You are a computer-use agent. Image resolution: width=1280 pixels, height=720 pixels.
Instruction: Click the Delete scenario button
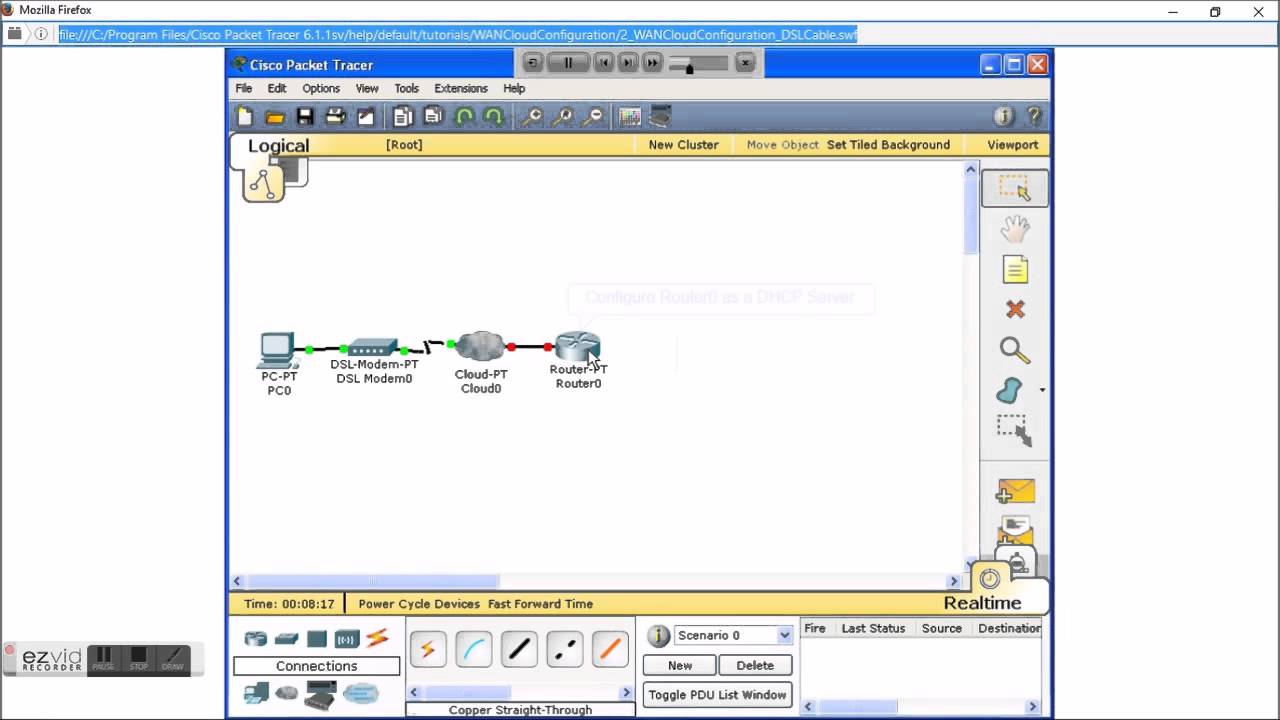pyautogui.click(x=755, y=665)
